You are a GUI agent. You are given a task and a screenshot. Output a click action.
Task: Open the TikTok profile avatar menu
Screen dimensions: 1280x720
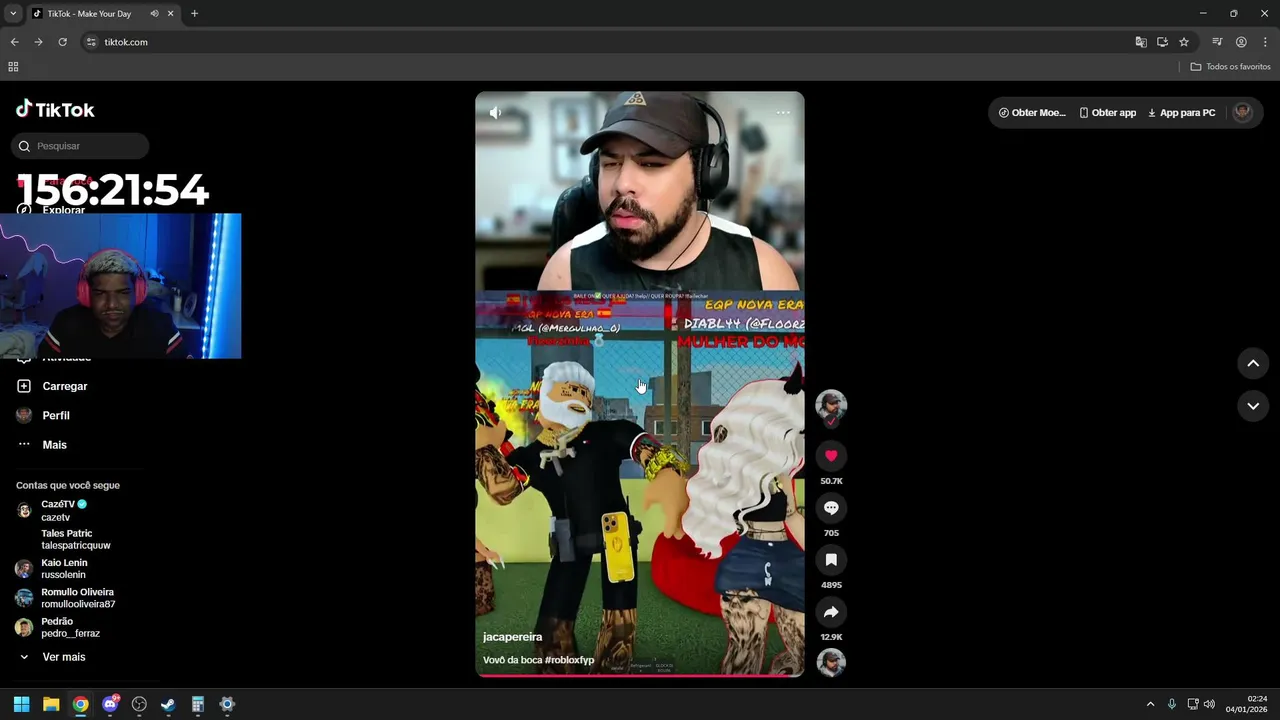click(1242, 112)
